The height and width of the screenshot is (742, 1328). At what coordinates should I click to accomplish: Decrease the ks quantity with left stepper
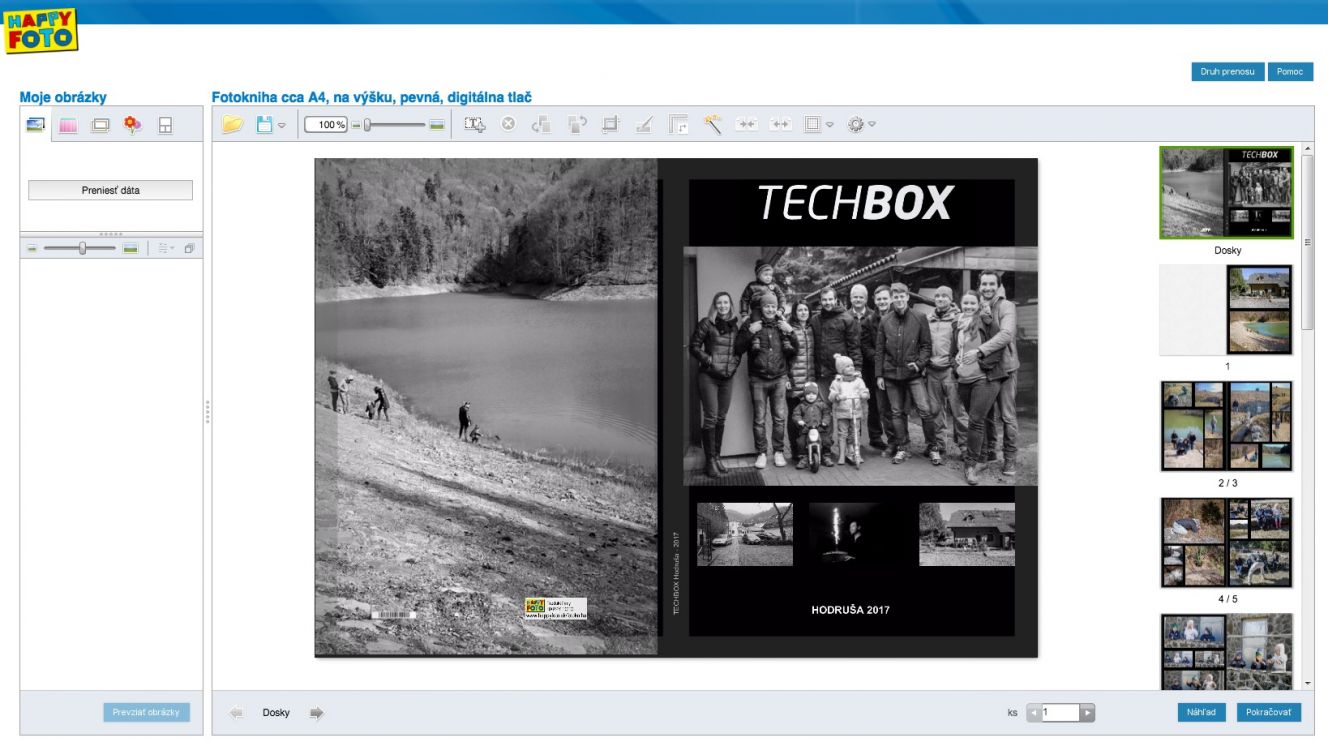pyautogui.click(x=1034, y=713)
